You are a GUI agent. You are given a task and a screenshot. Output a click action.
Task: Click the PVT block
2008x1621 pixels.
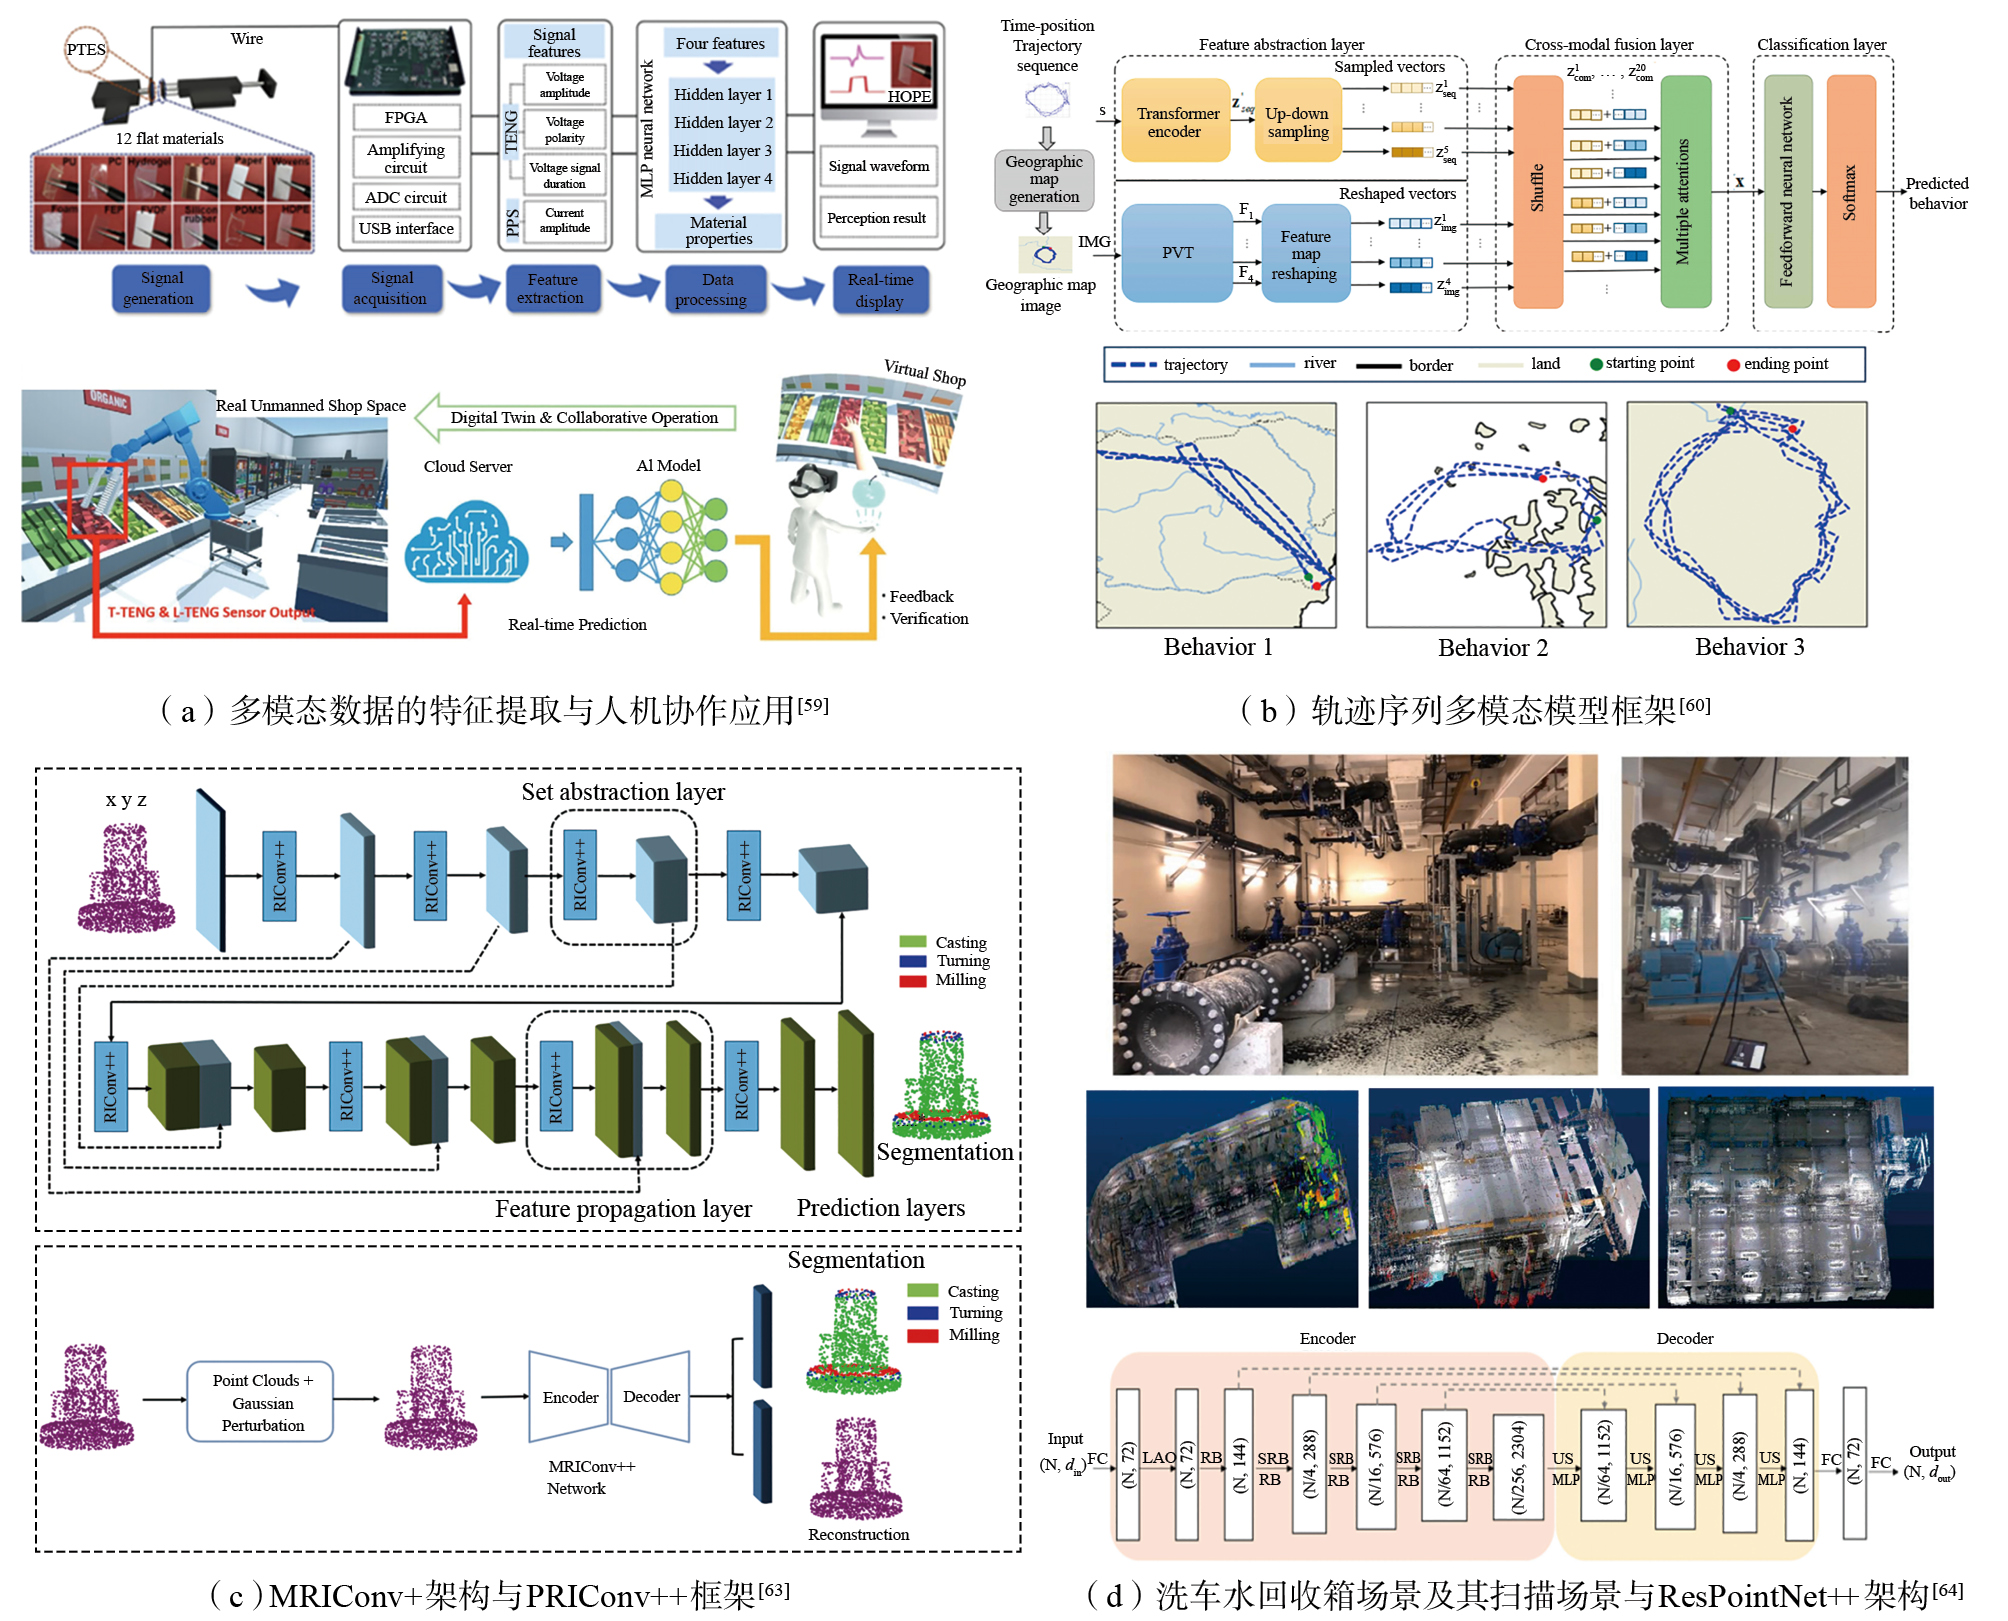click(1177, 253)
